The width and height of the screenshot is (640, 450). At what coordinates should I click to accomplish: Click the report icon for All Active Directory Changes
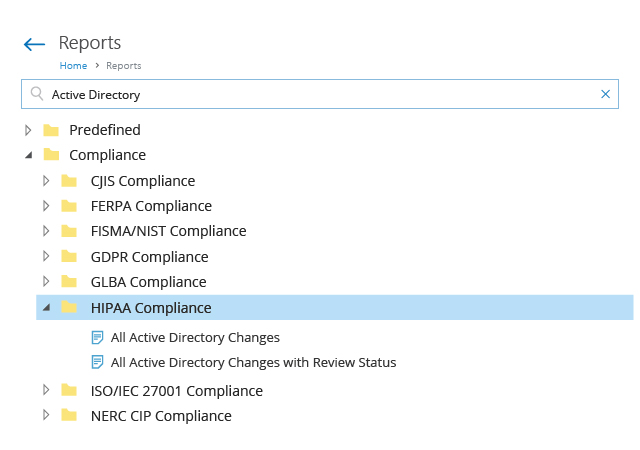click(98, 338)
